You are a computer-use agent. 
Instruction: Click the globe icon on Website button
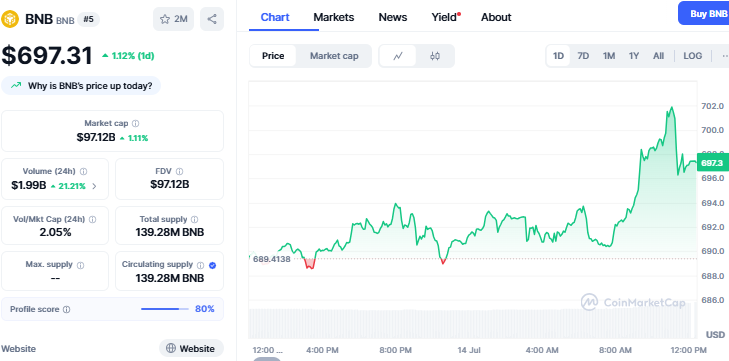(171, 348)
